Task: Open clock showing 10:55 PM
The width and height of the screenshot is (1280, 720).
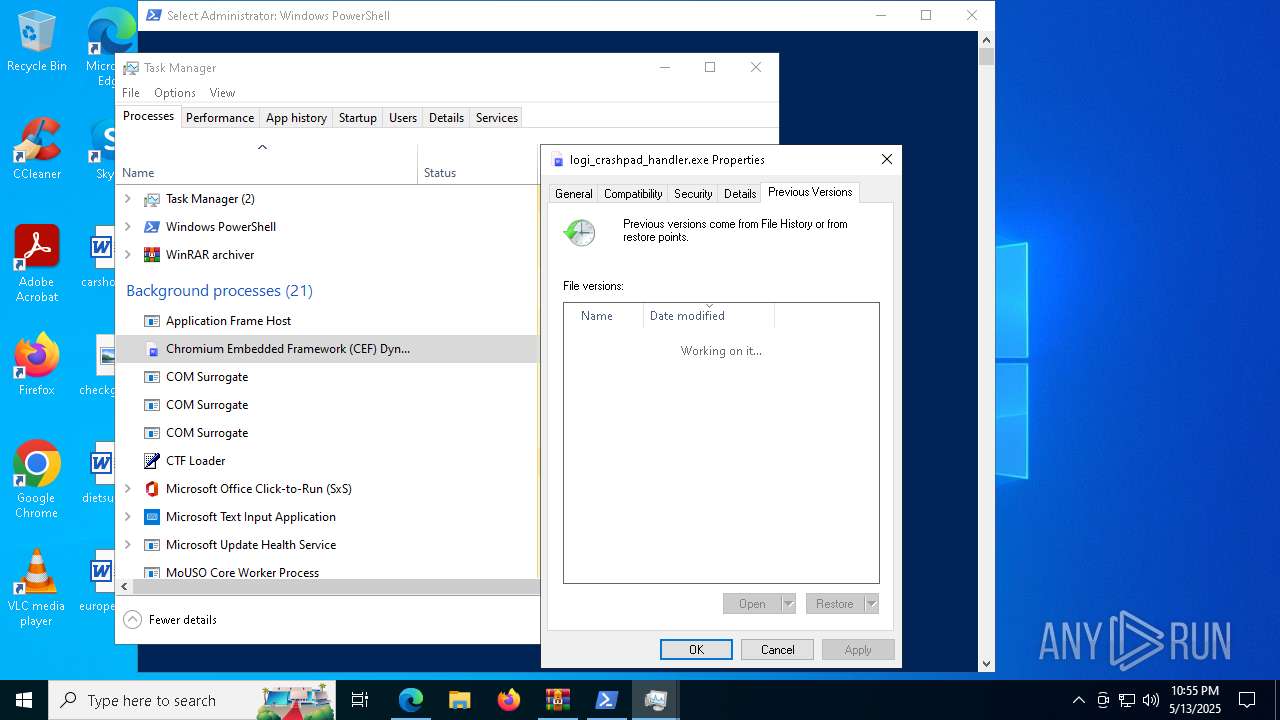Action: pos(1195,700)
